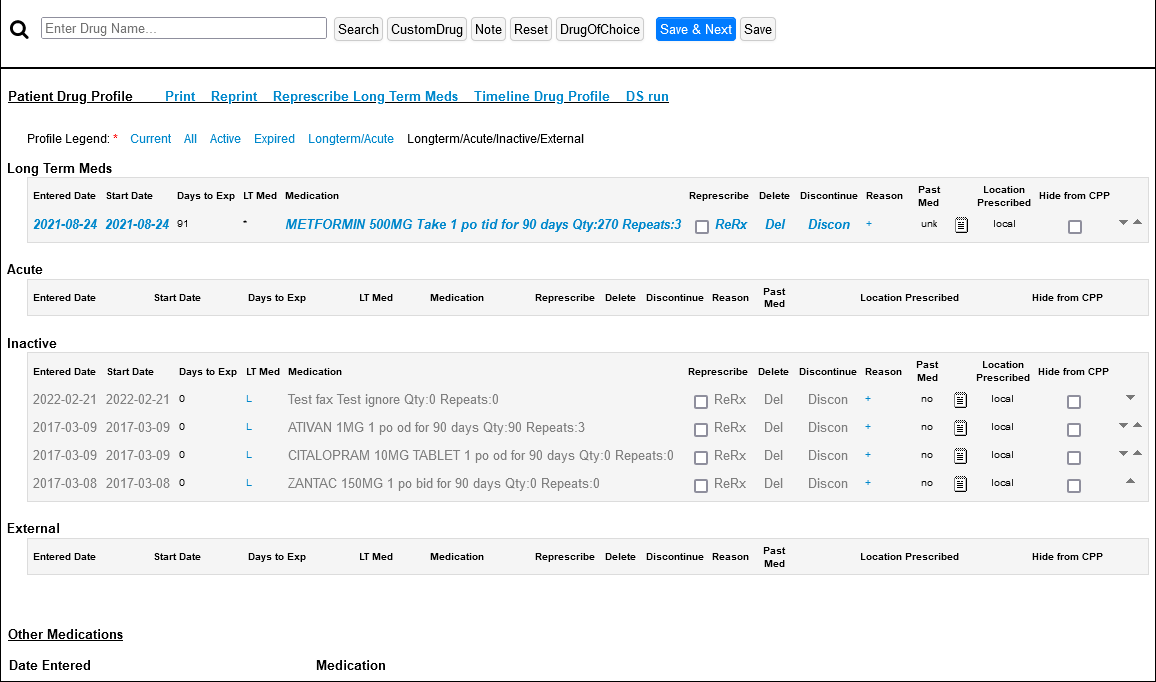Viewport: 1156px width, 682px height.
Task: Add reason with plus on Citalopram row
Action: [x=868, y=455]
